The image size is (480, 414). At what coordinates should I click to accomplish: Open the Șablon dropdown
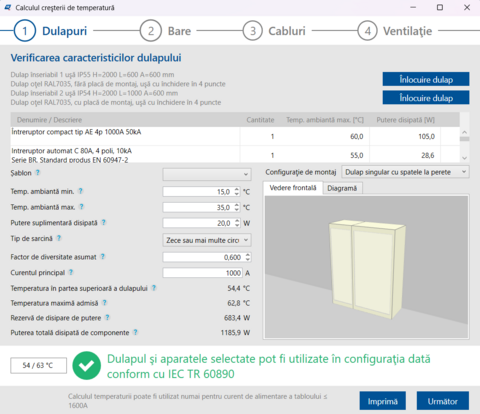click(207, 174)
